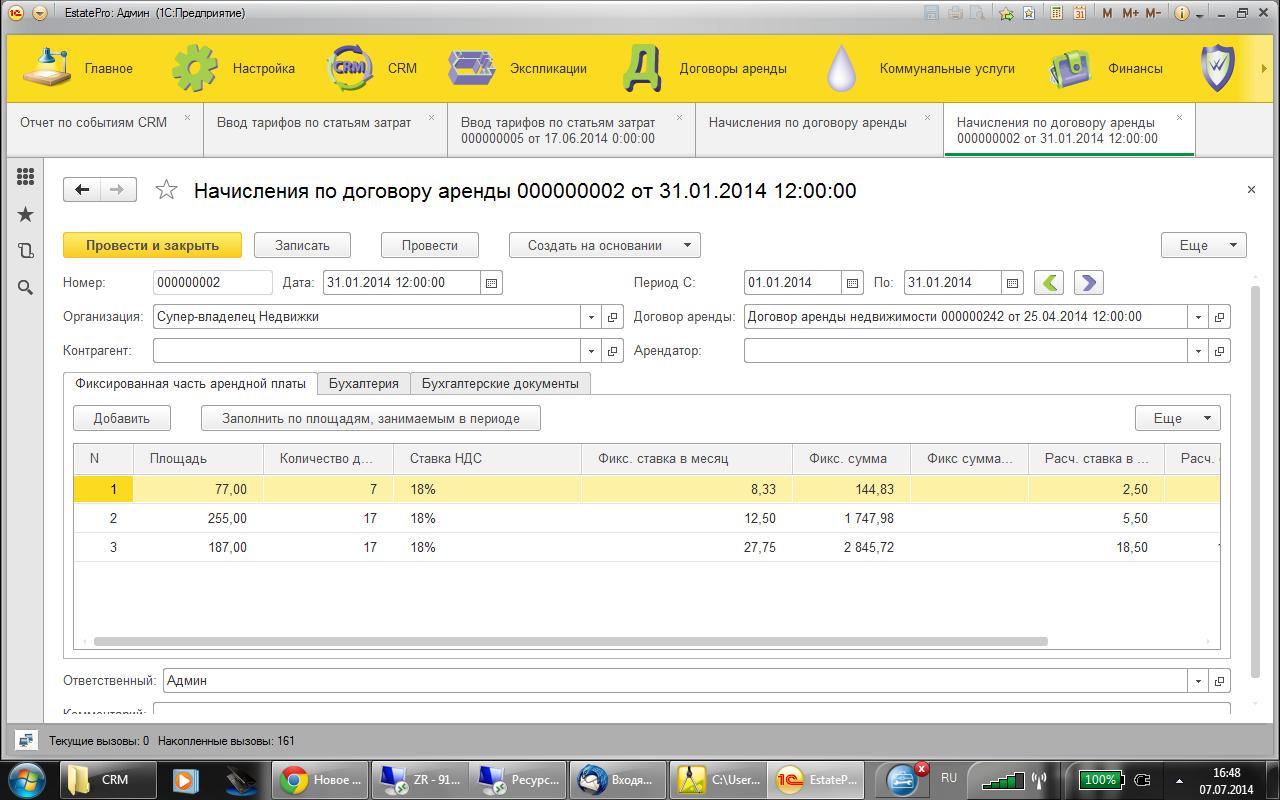Open calendar picker for Период С

point(852,283)
